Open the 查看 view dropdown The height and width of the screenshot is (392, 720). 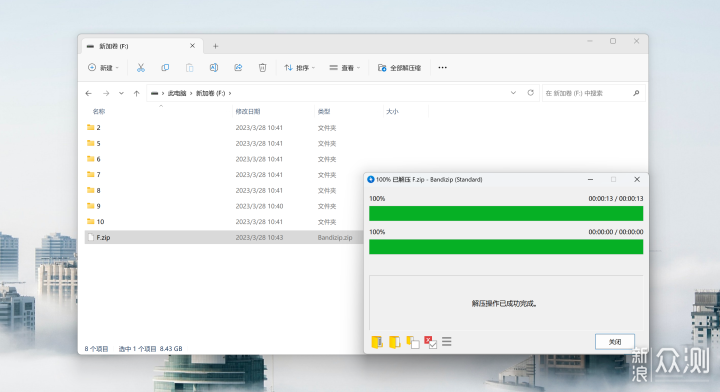pos(344,67)
